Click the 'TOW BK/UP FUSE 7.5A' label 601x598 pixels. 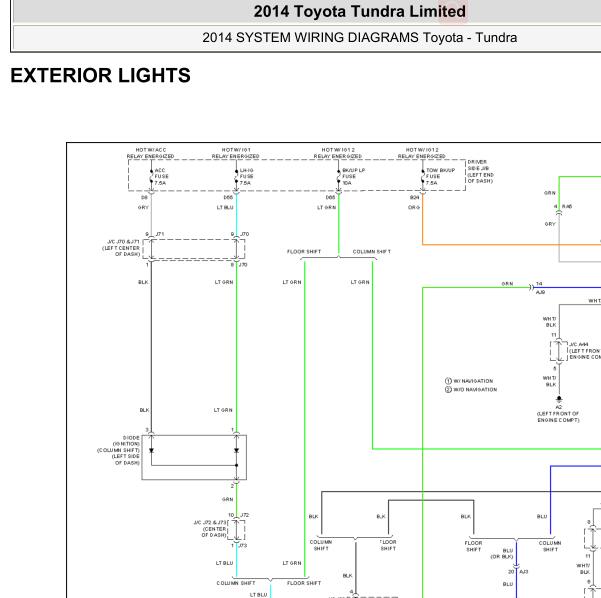click(x=440, y=176)
